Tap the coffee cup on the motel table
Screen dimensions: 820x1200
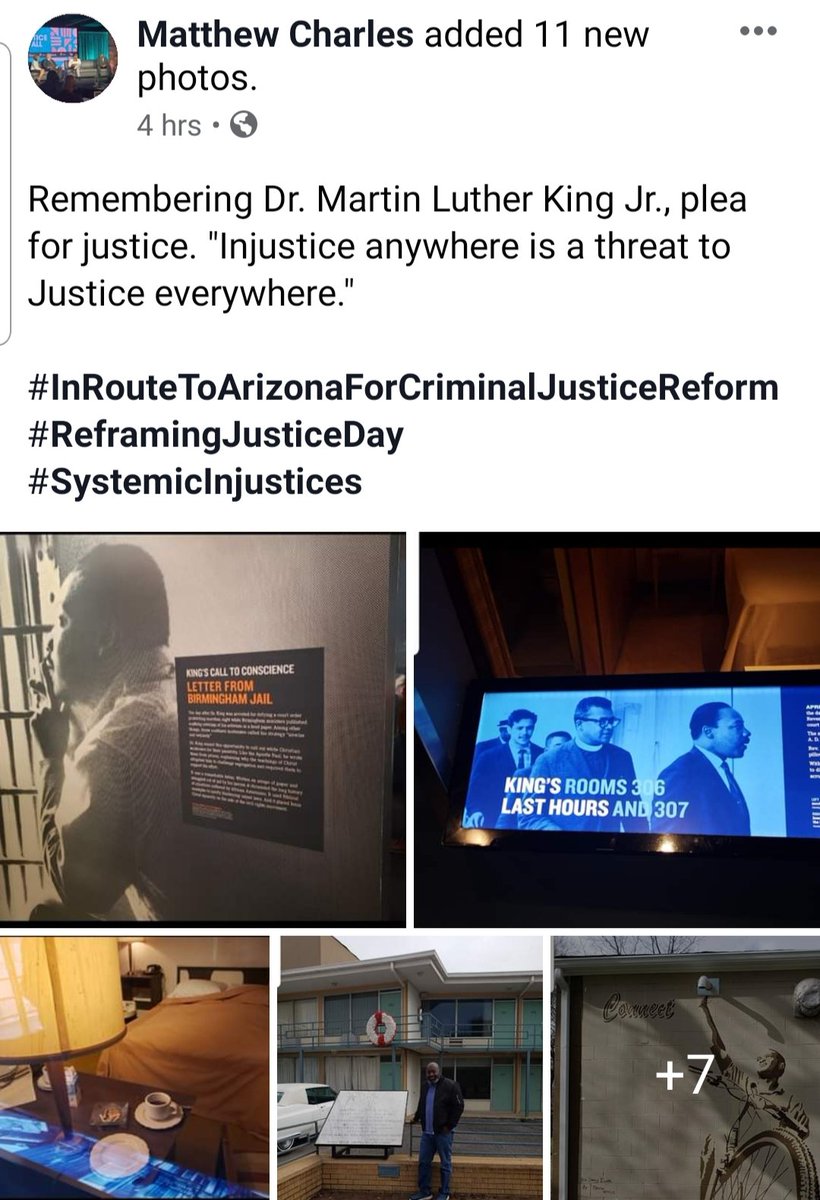click(158, 1108)
